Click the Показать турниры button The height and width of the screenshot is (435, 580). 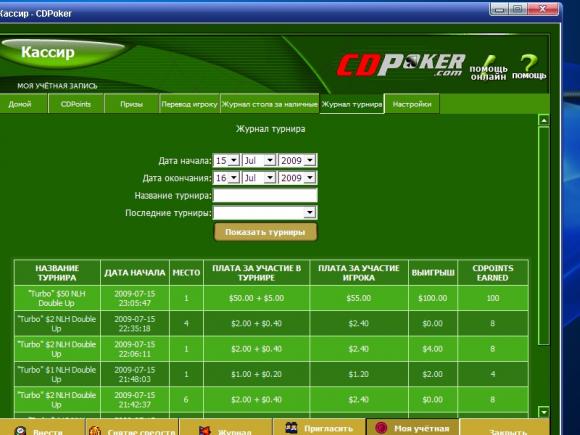point(265,232)
